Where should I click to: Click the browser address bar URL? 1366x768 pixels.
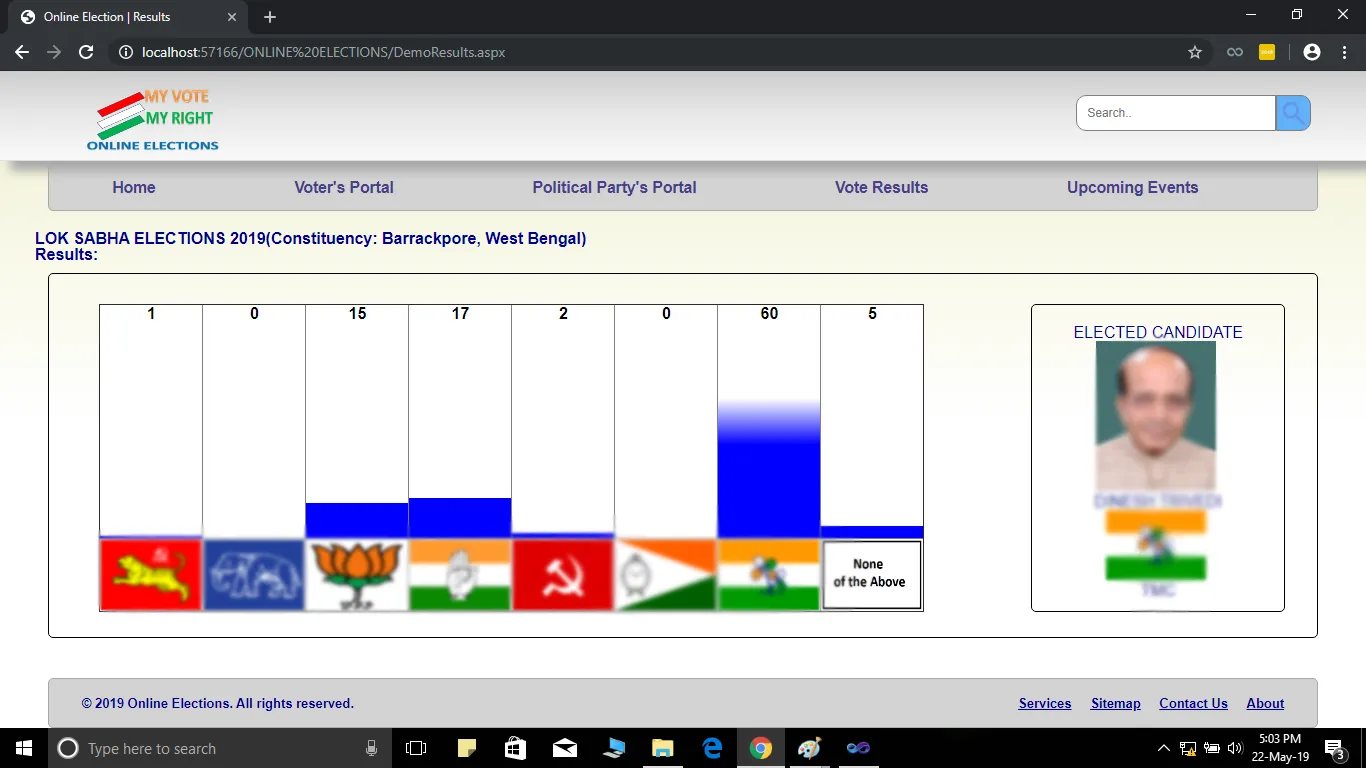323,52
